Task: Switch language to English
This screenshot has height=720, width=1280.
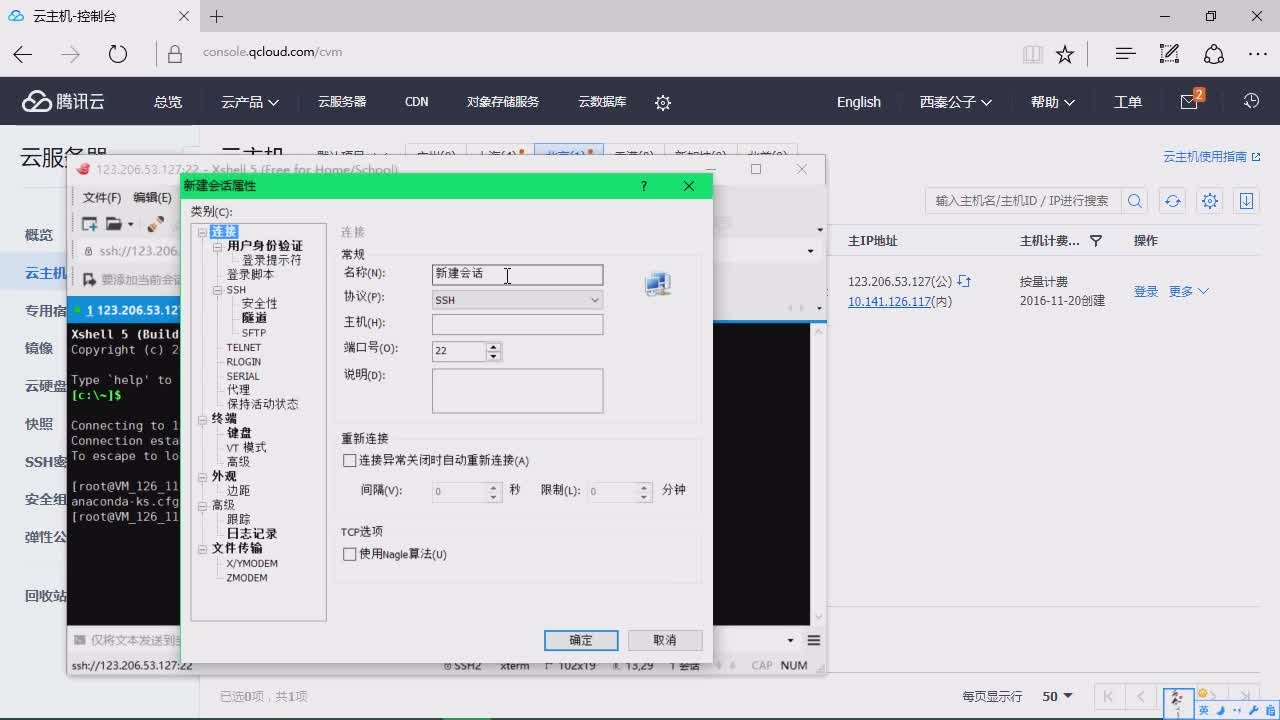Action: click(859, 102)
